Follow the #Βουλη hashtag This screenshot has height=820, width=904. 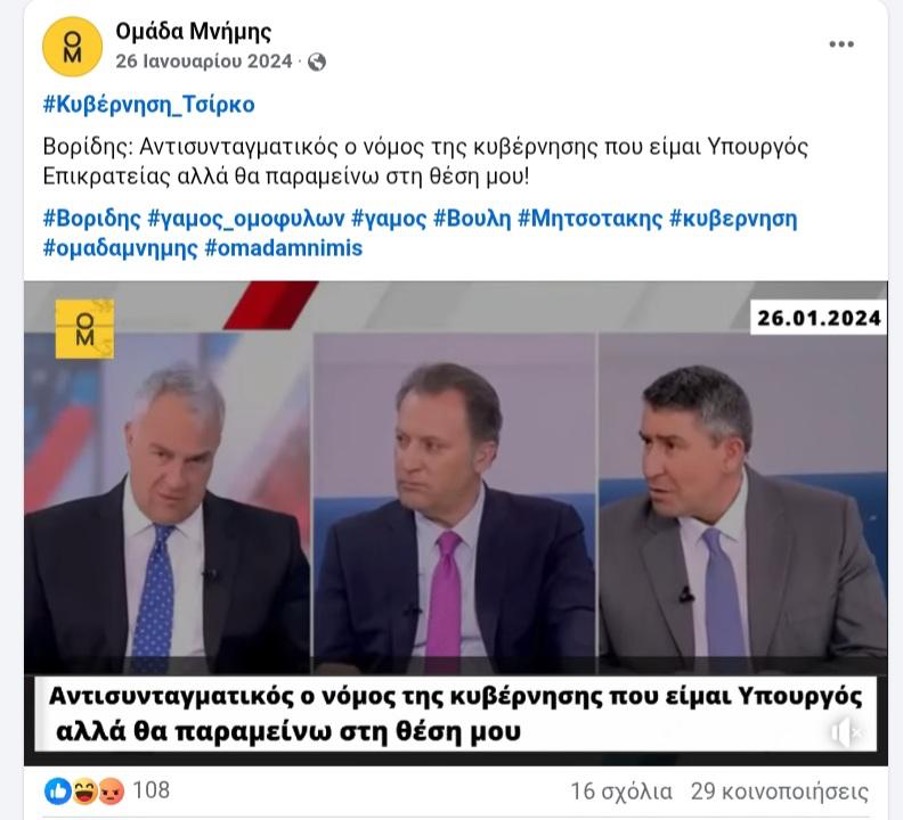(x=472, y=219)
